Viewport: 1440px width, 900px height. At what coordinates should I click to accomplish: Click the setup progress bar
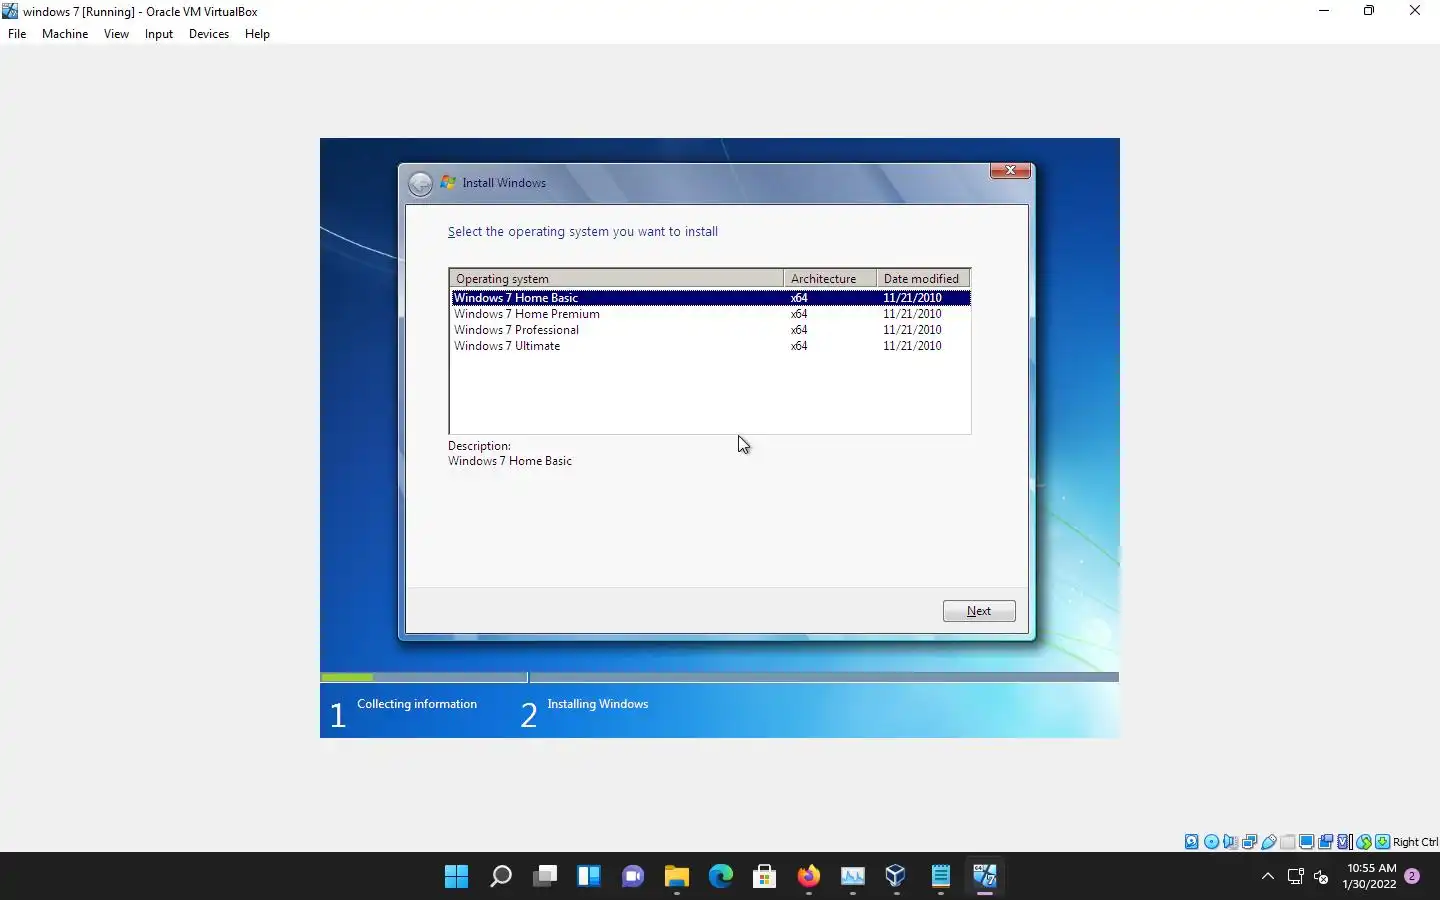(719, 677)
